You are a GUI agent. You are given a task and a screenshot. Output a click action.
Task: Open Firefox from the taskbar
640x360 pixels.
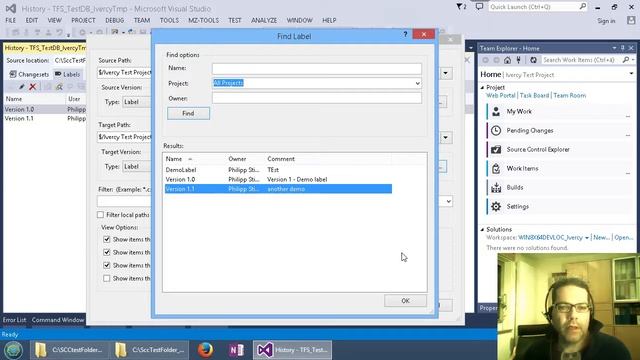pyautogui.click(x=205, y=350)
